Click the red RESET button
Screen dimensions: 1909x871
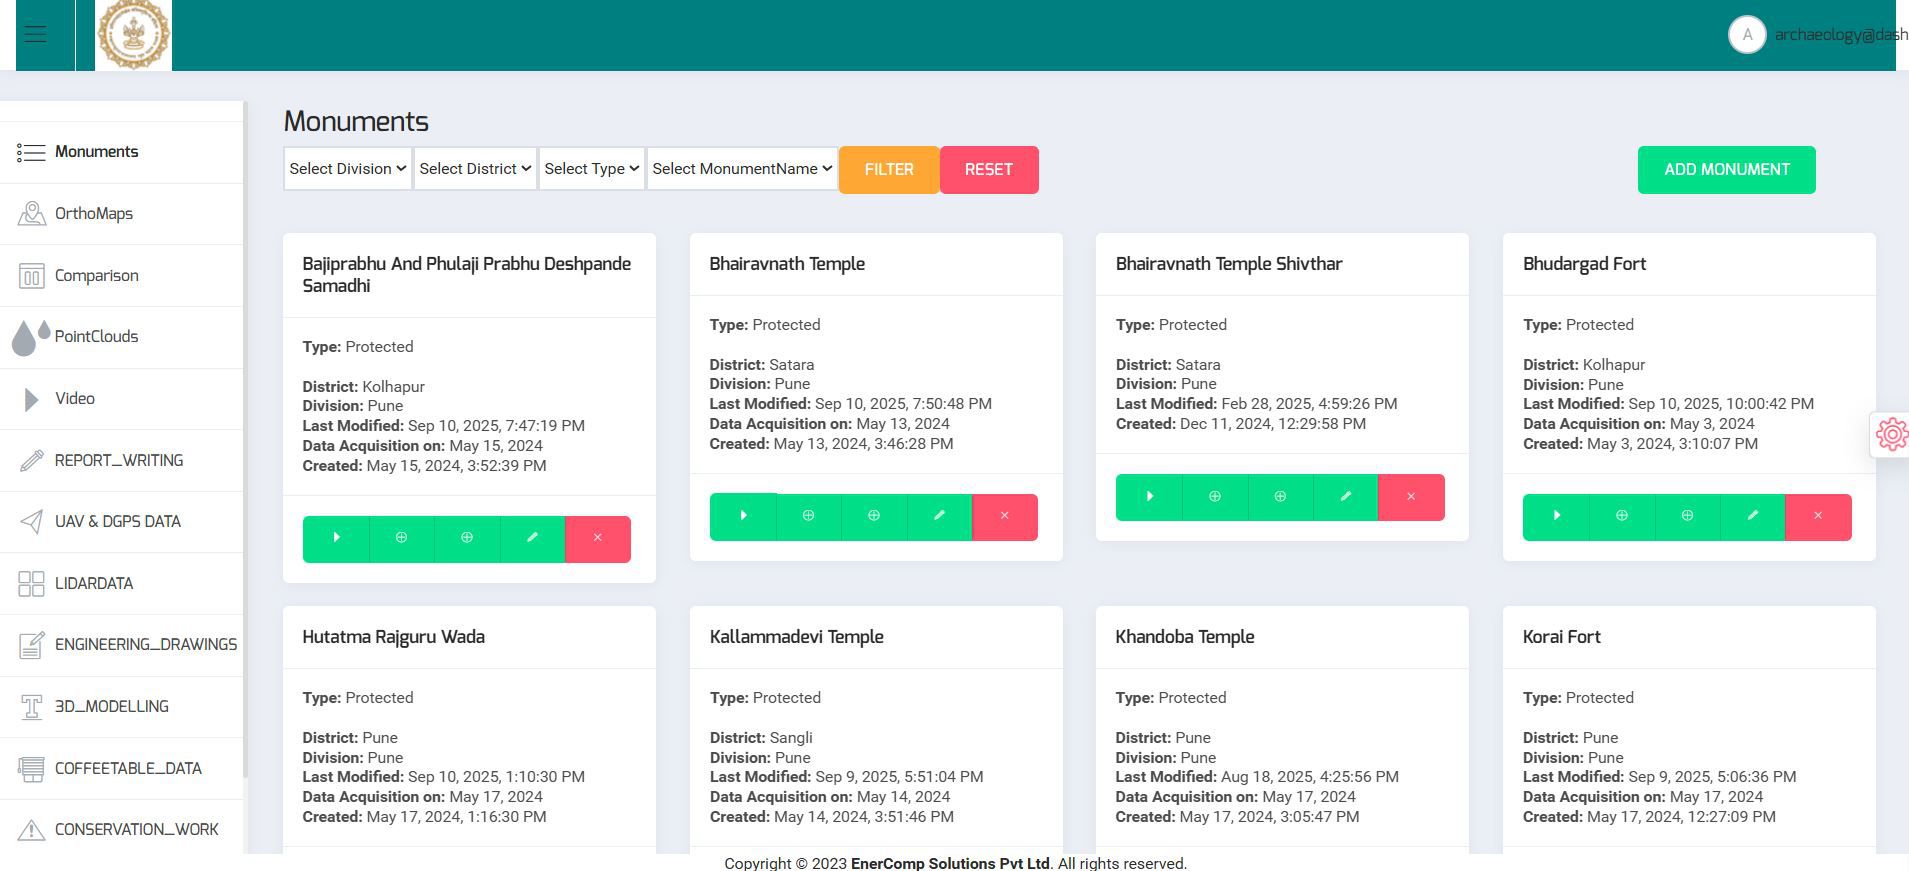click(x=988, y=170)
